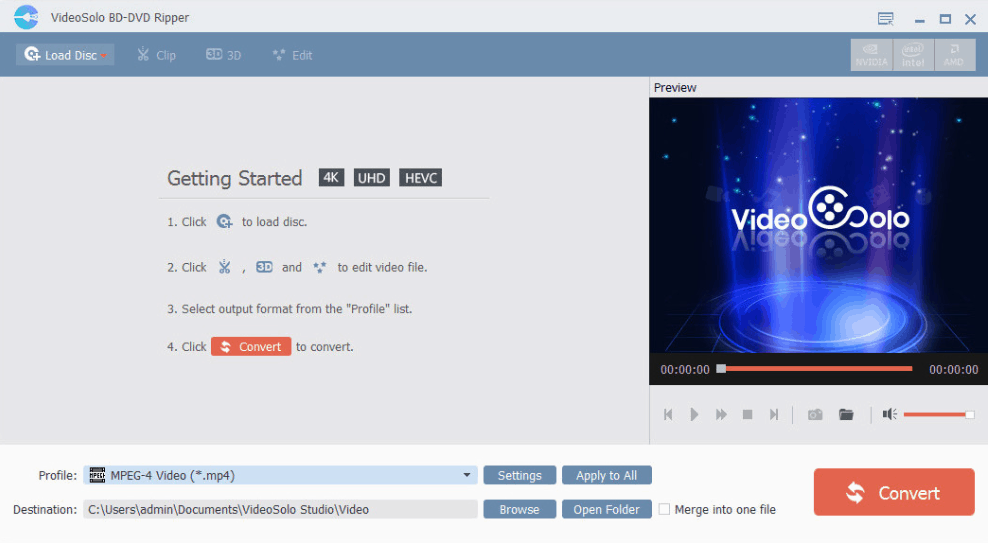988x543 pixels.
Task: Click the MPEG format icon in Profile
Action: [97, 475]
